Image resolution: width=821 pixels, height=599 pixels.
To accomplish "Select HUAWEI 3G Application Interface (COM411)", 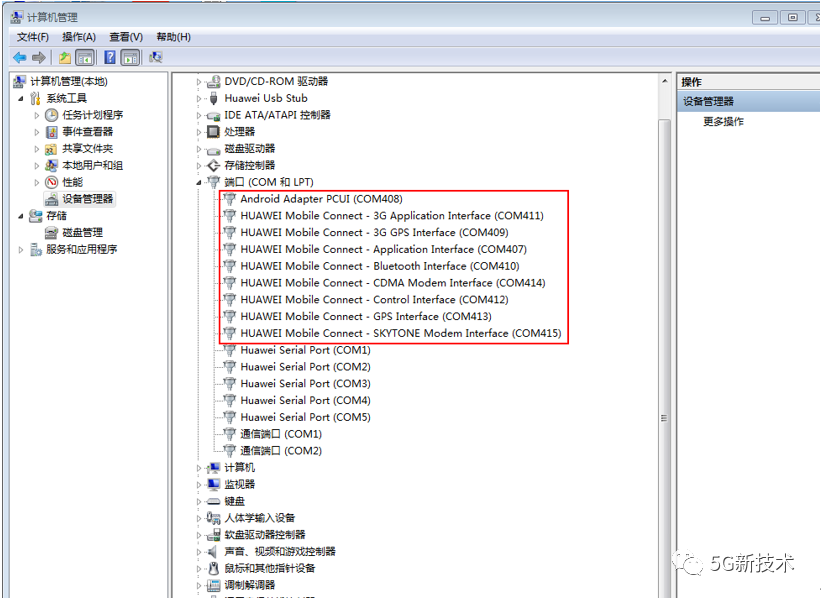I will click(x=392, y=216).
